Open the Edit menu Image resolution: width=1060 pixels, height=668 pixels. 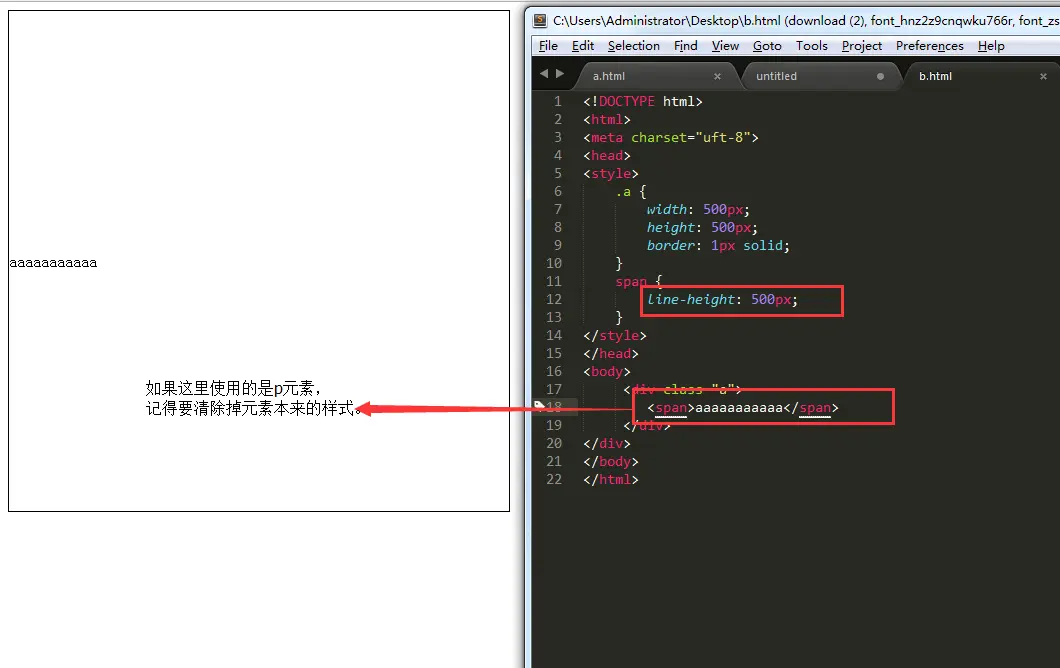click(x=583, y=46)
